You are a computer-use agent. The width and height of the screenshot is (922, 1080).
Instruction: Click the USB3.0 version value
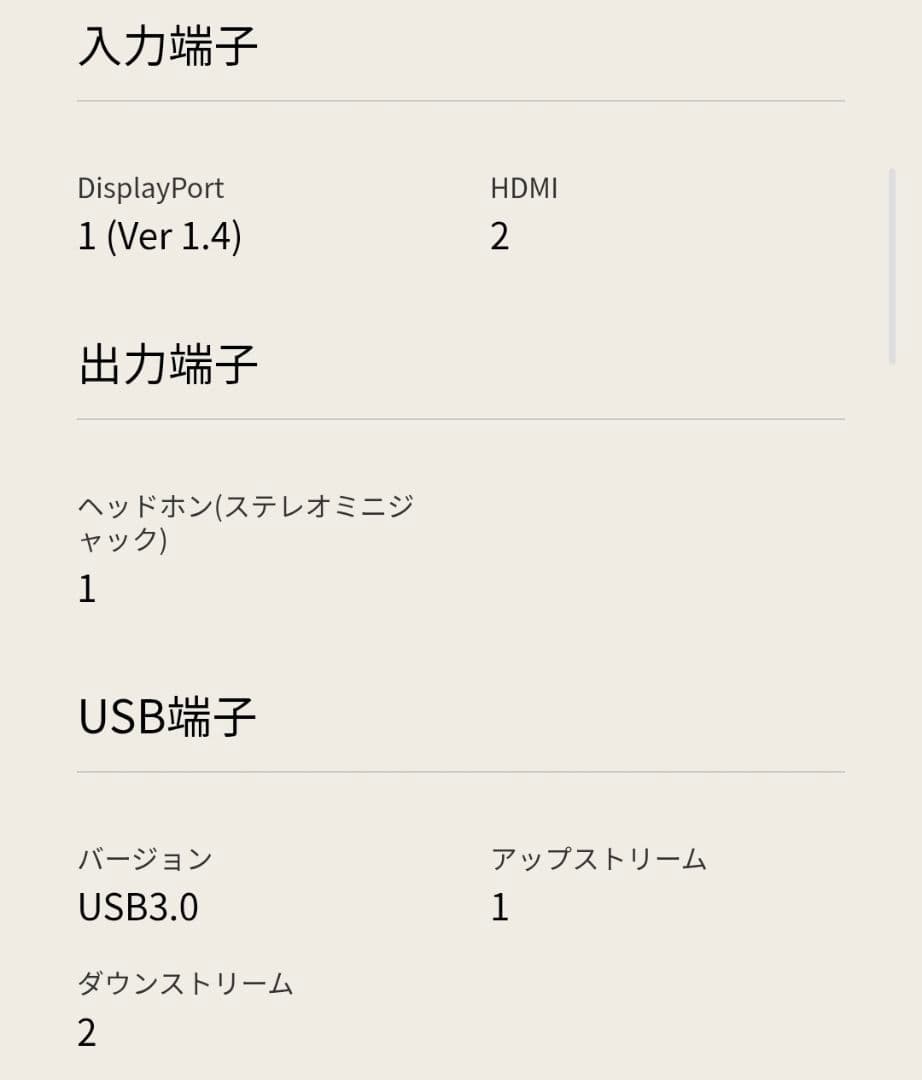[x=138, y=907]
